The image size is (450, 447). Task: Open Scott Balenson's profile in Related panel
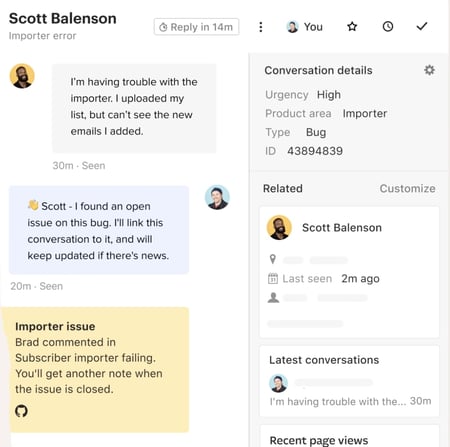342,228
